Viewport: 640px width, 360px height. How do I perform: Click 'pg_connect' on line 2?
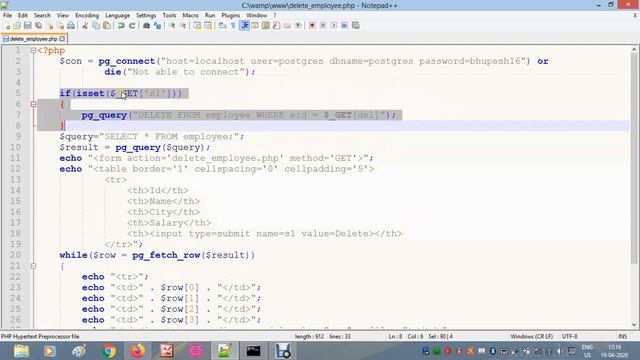coord(127,61)
